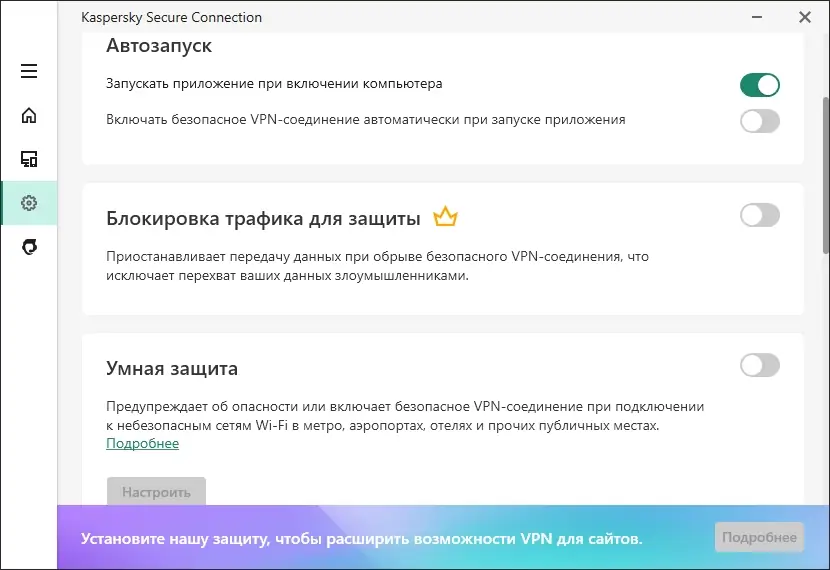Image resolution: width=830 pixels, height=570 pixels.
Task: Click the 'Предупреждает об опасности' description
Action: tap(405, 416)
